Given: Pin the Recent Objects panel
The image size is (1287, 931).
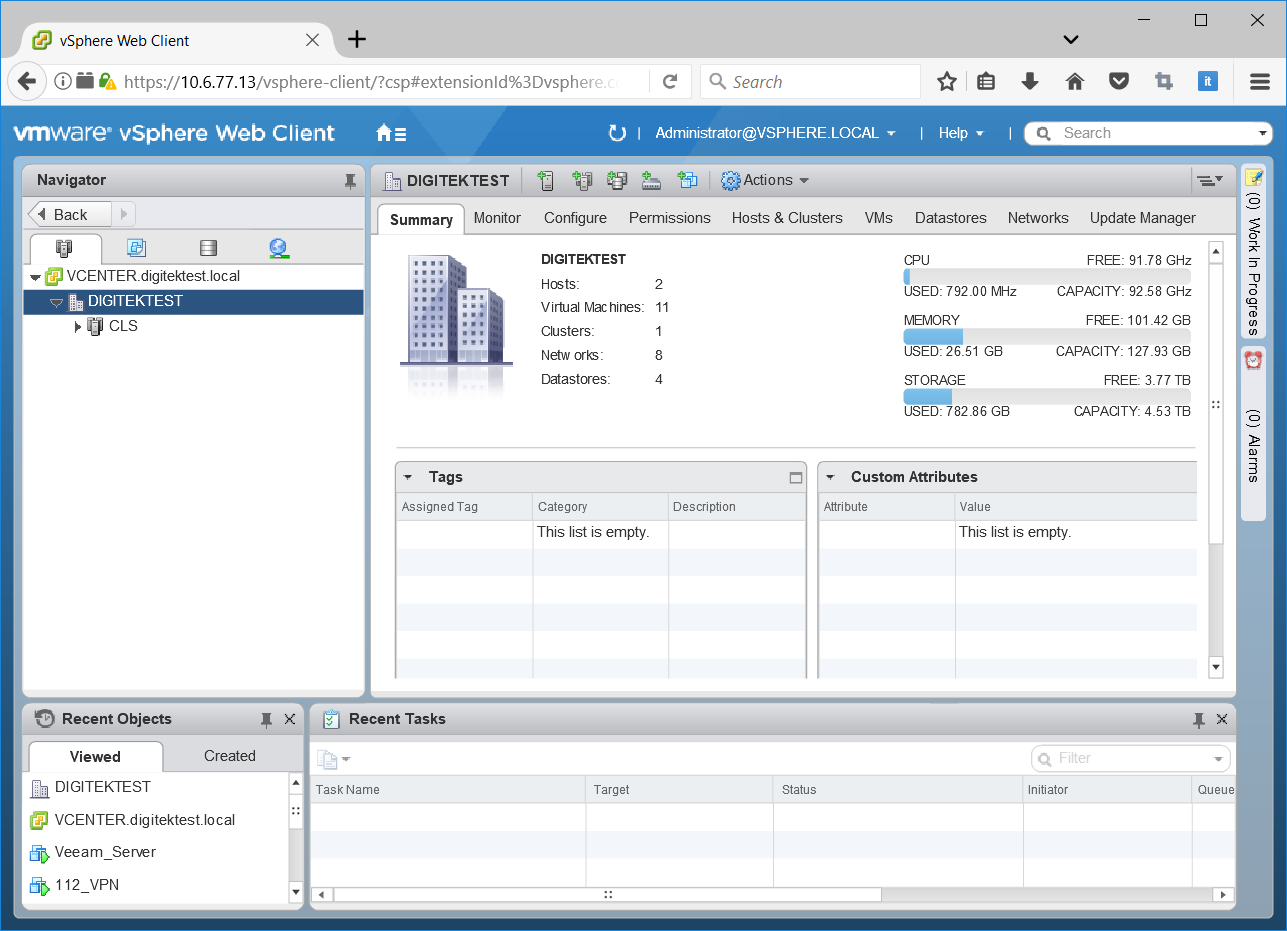Looking at the screenshot, I should 266,719.
